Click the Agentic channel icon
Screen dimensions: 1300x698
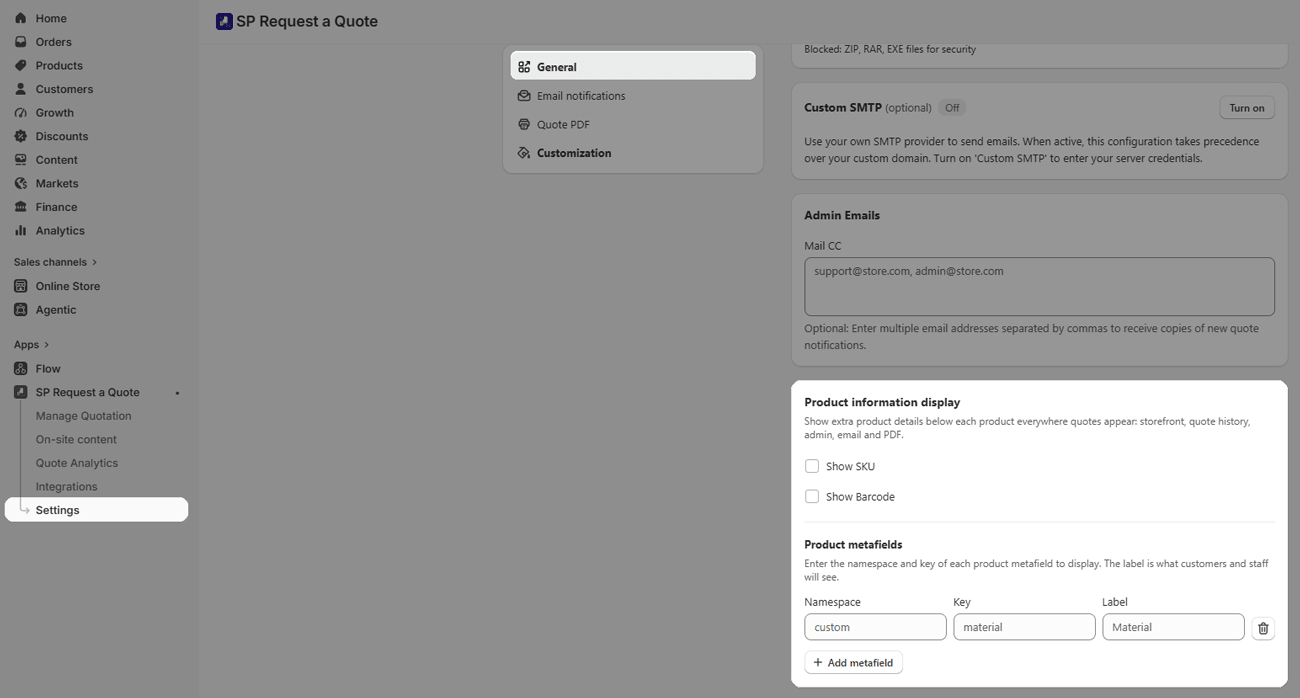click(20, 310)
